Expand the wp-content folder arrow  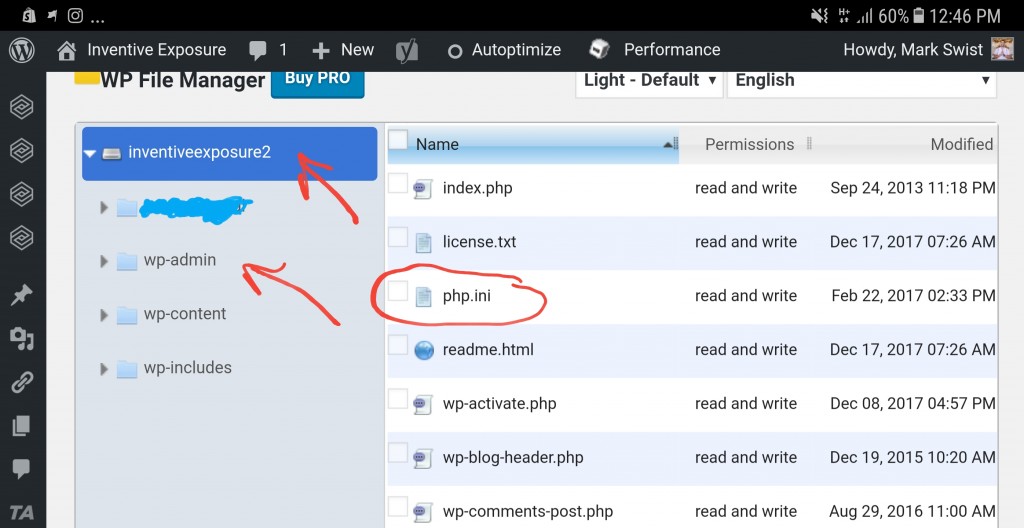103,316
